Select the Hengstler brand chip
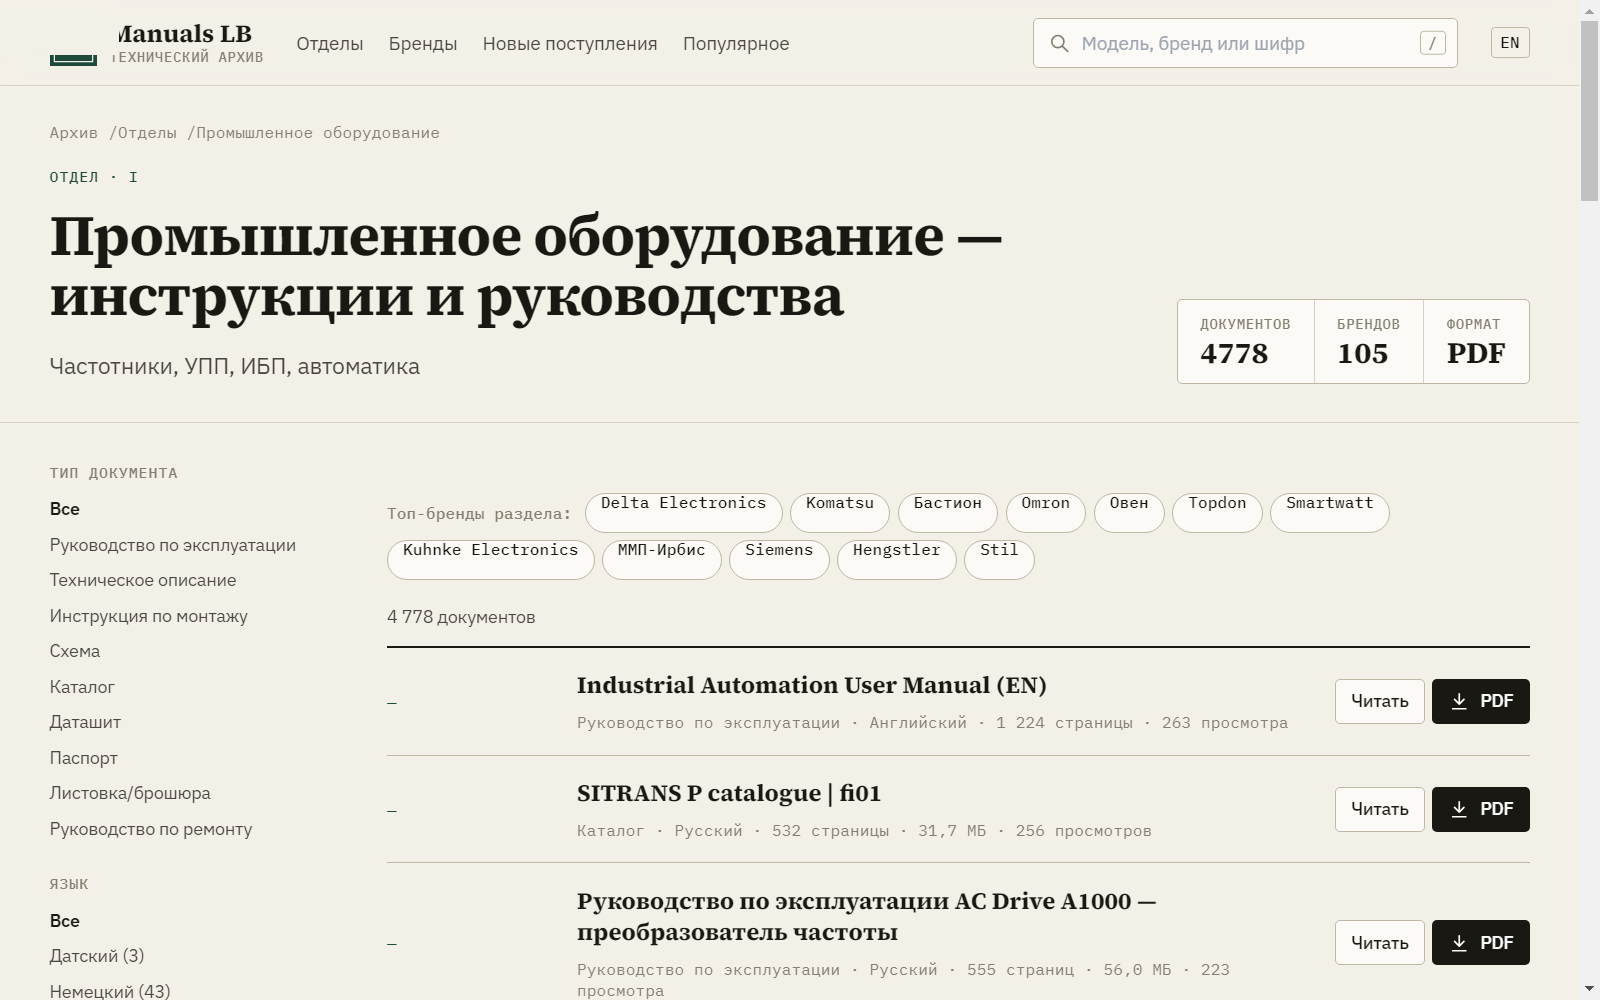This screenshot has height=1000, width=1600. pos(897,560)
